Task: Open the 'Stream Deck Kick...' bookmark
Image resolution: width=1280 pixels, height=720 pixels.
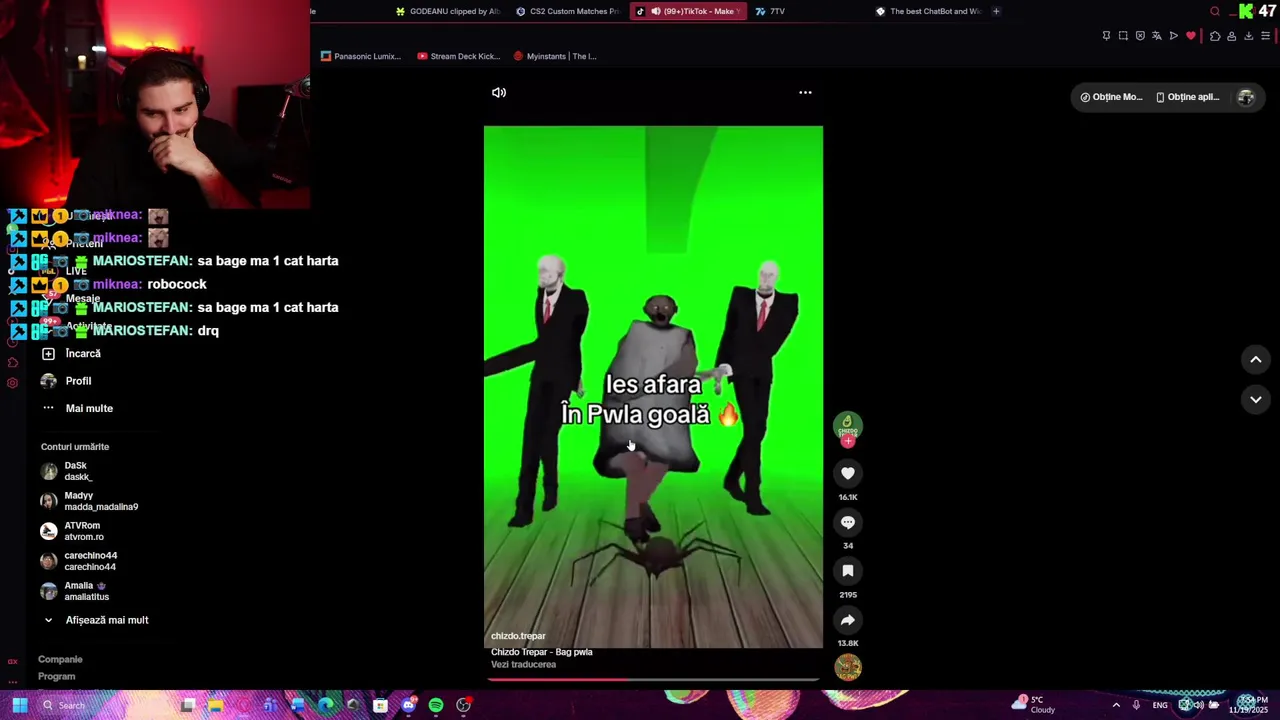Action: tap(459, 56)
